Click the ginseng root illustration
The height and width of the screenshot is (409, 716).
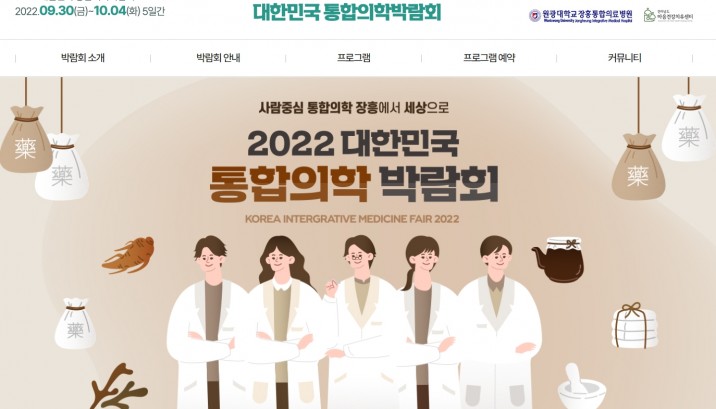(128, 255)
